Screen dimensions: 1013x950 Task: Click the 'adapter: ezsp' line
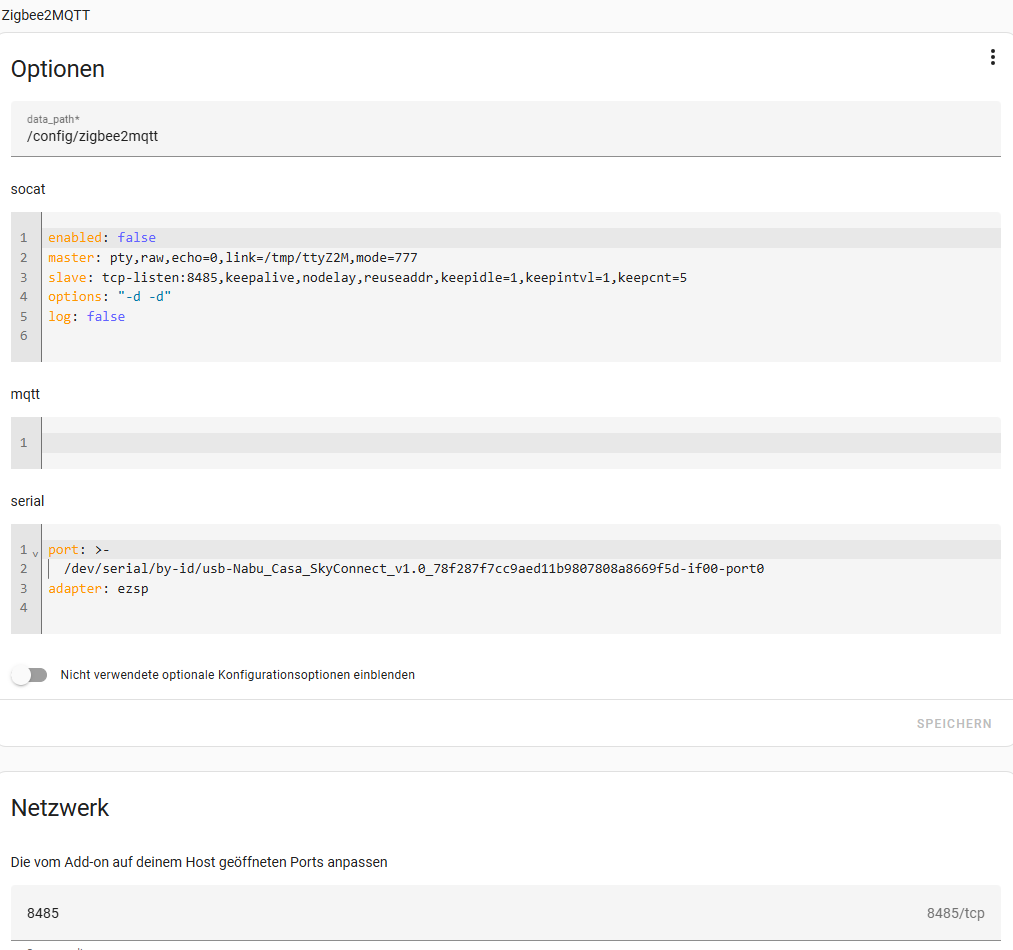[98, 589]
